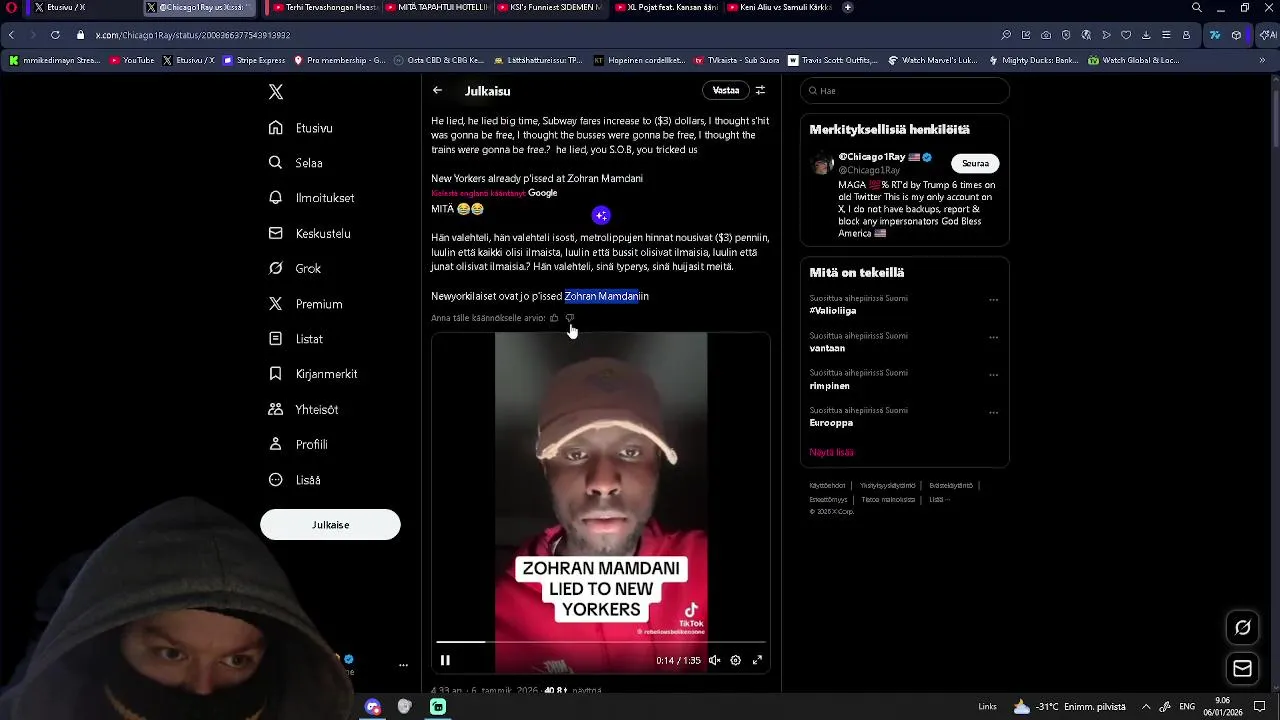Open new browser tab plus button
This screenshot has height=720, width=1280.
click(x=848, y=7)
